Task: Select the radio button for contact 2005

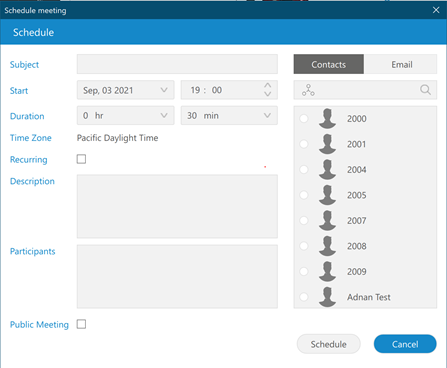Action: click(x=304, y=195)
